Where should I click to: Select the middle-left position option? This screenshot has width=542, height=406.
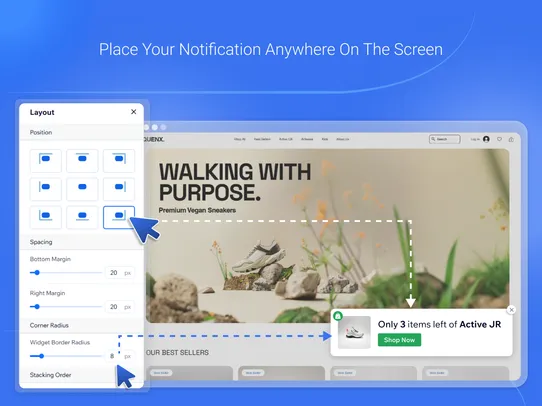(46, 189)
